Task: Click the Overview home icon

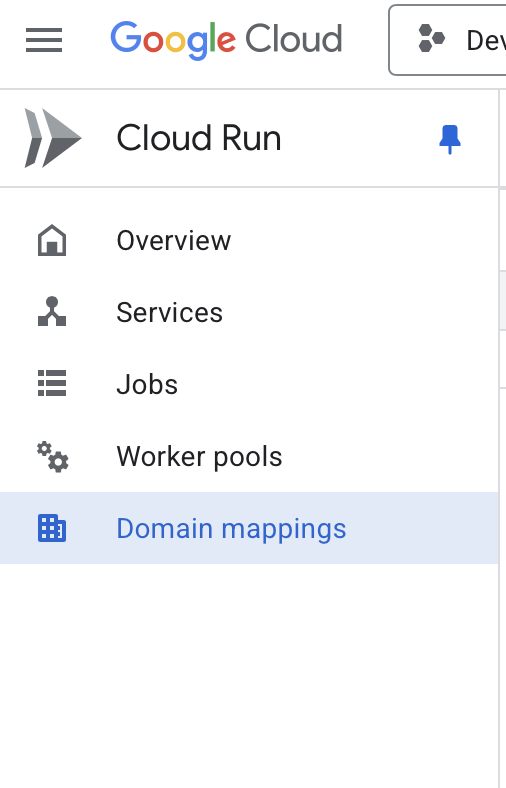Action: point(52,241)
